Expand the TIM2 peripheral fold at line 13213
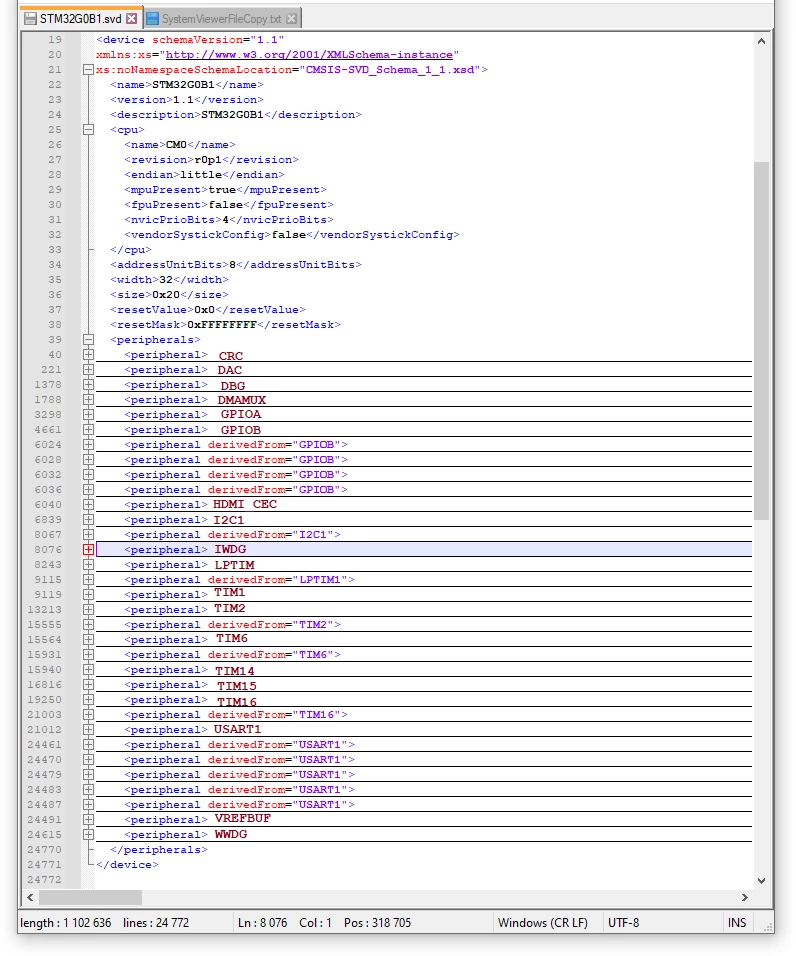The image size is (796, 956). click(88, 610)
